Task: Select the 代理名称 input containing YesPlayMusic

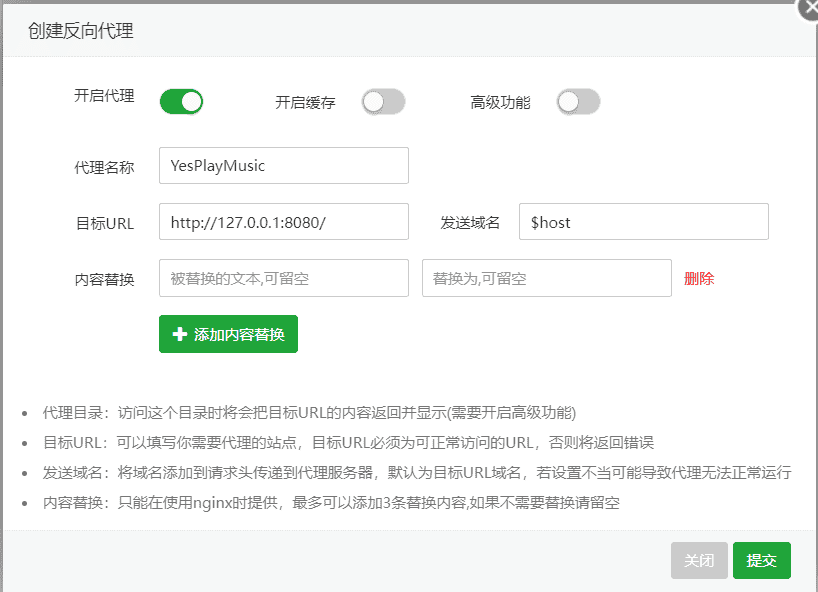Action: 283,165
